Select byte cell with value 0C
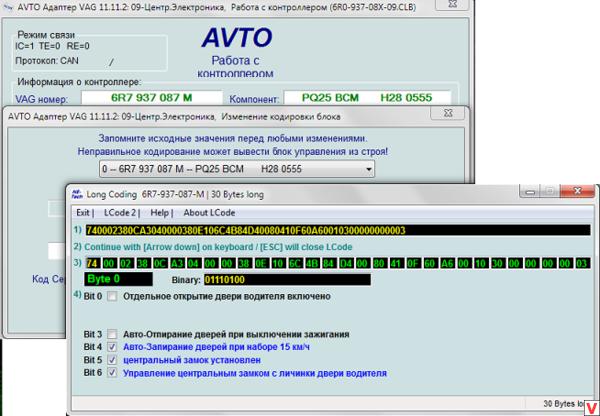 tap(159, 263)
